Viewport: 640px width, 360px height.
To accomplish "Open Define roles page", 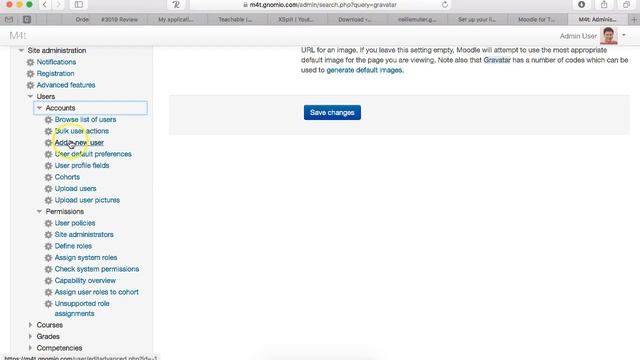I will (73, 246).
